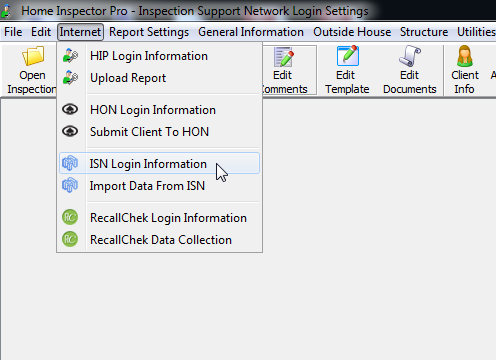Open the Utilities menu

click(x=476, y=32)
